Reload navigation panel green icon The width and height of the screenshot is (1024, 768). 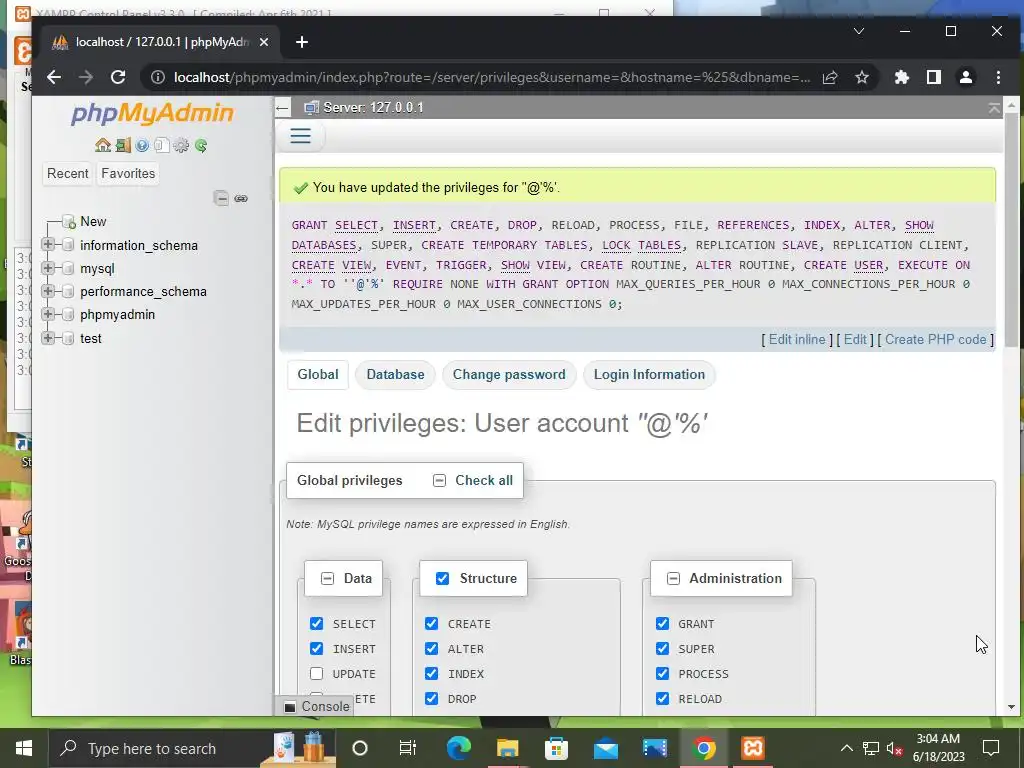pos(200,145)
